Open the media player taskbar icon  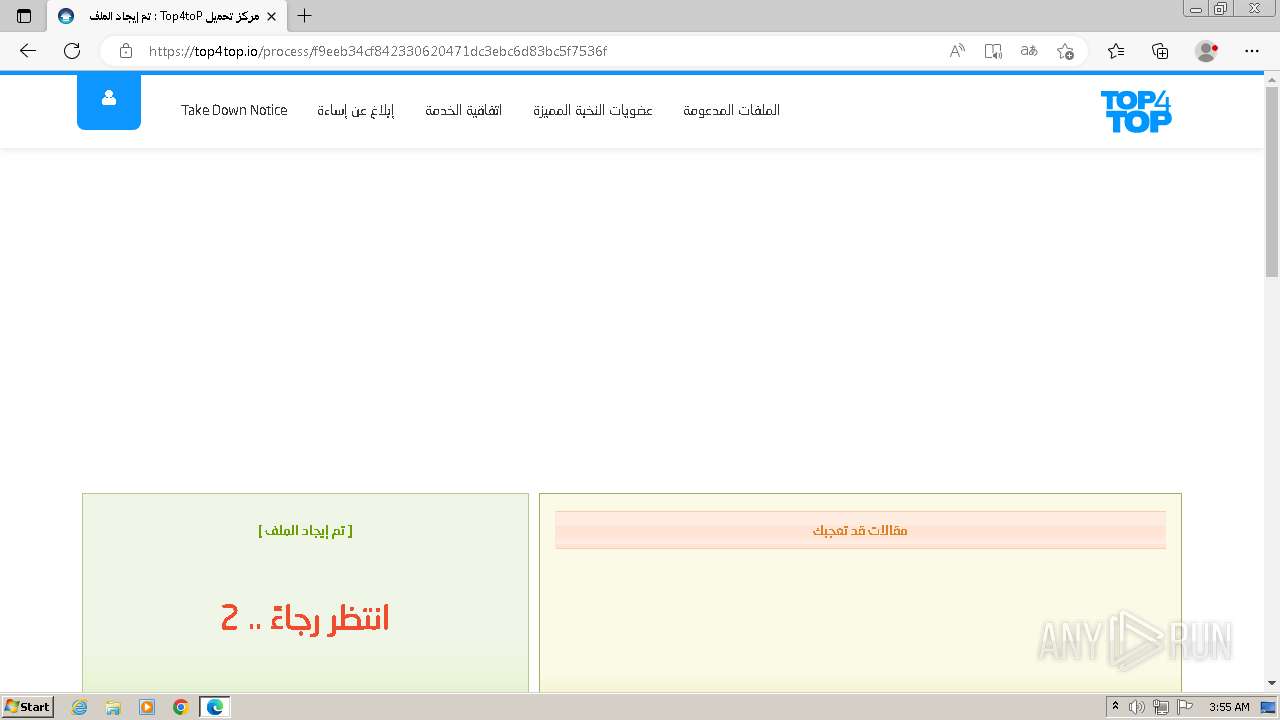tap(147, 707)
